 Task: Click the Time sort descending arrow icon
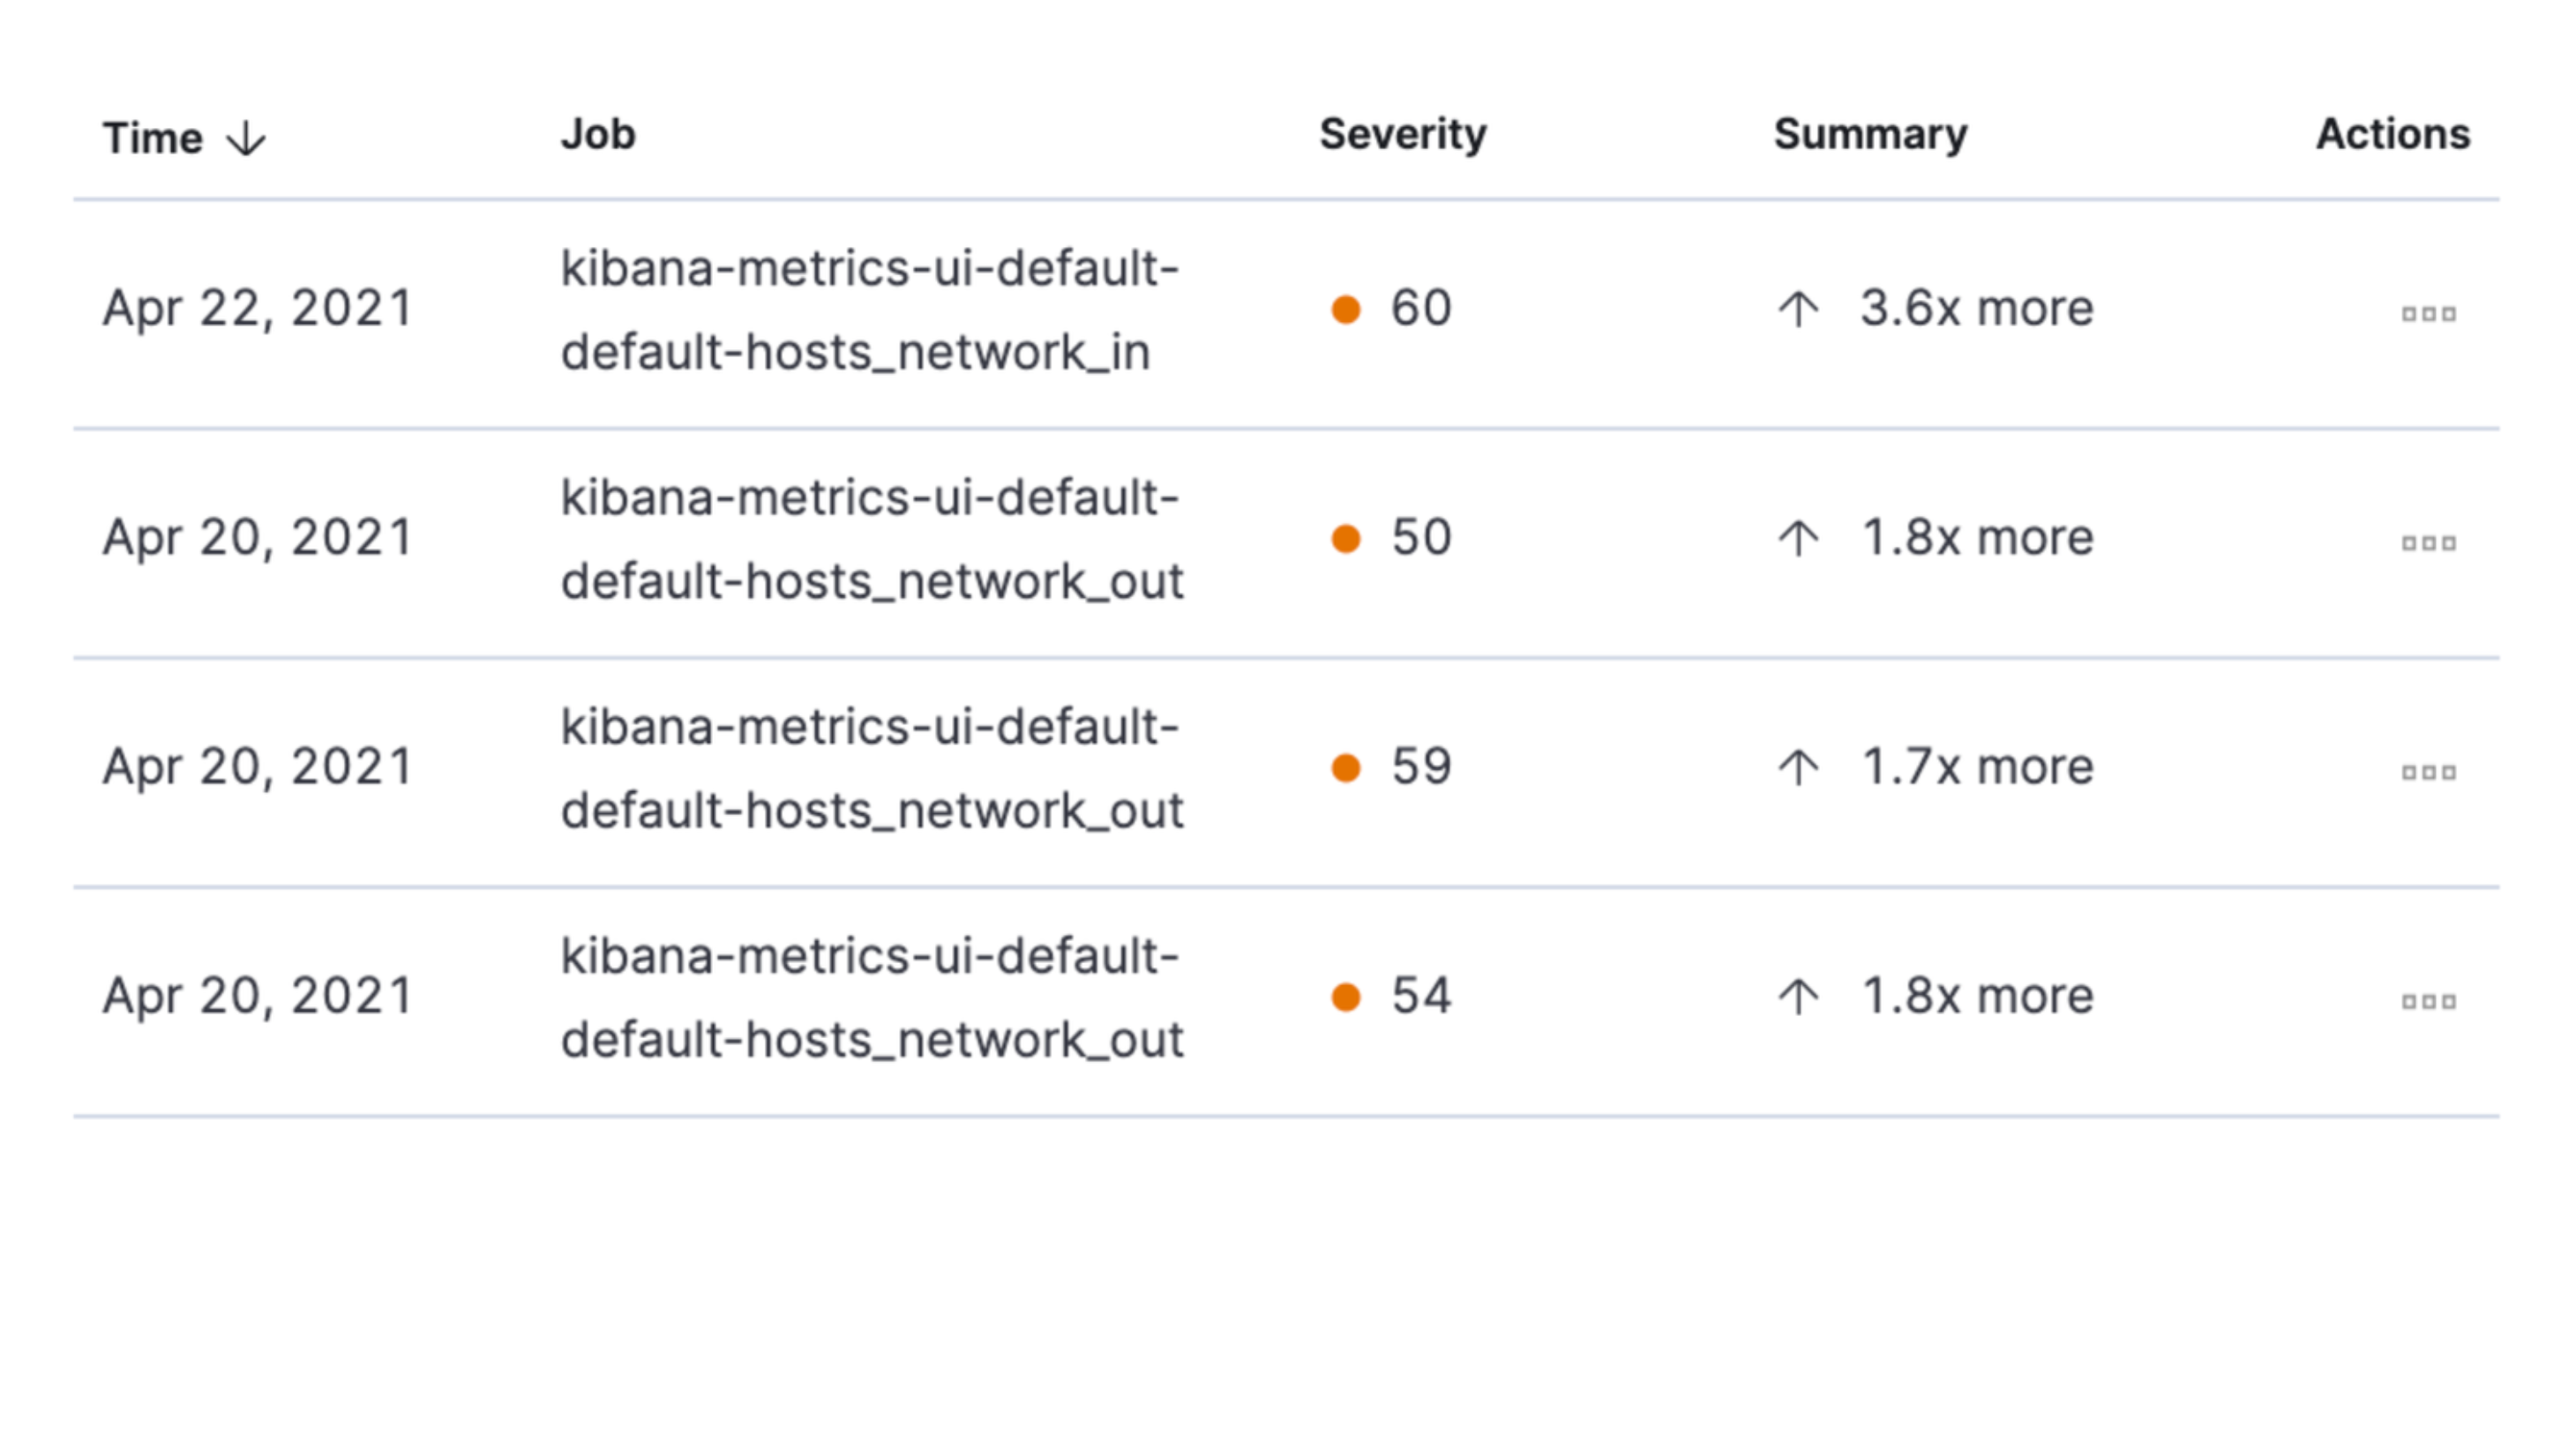point(246,139)
